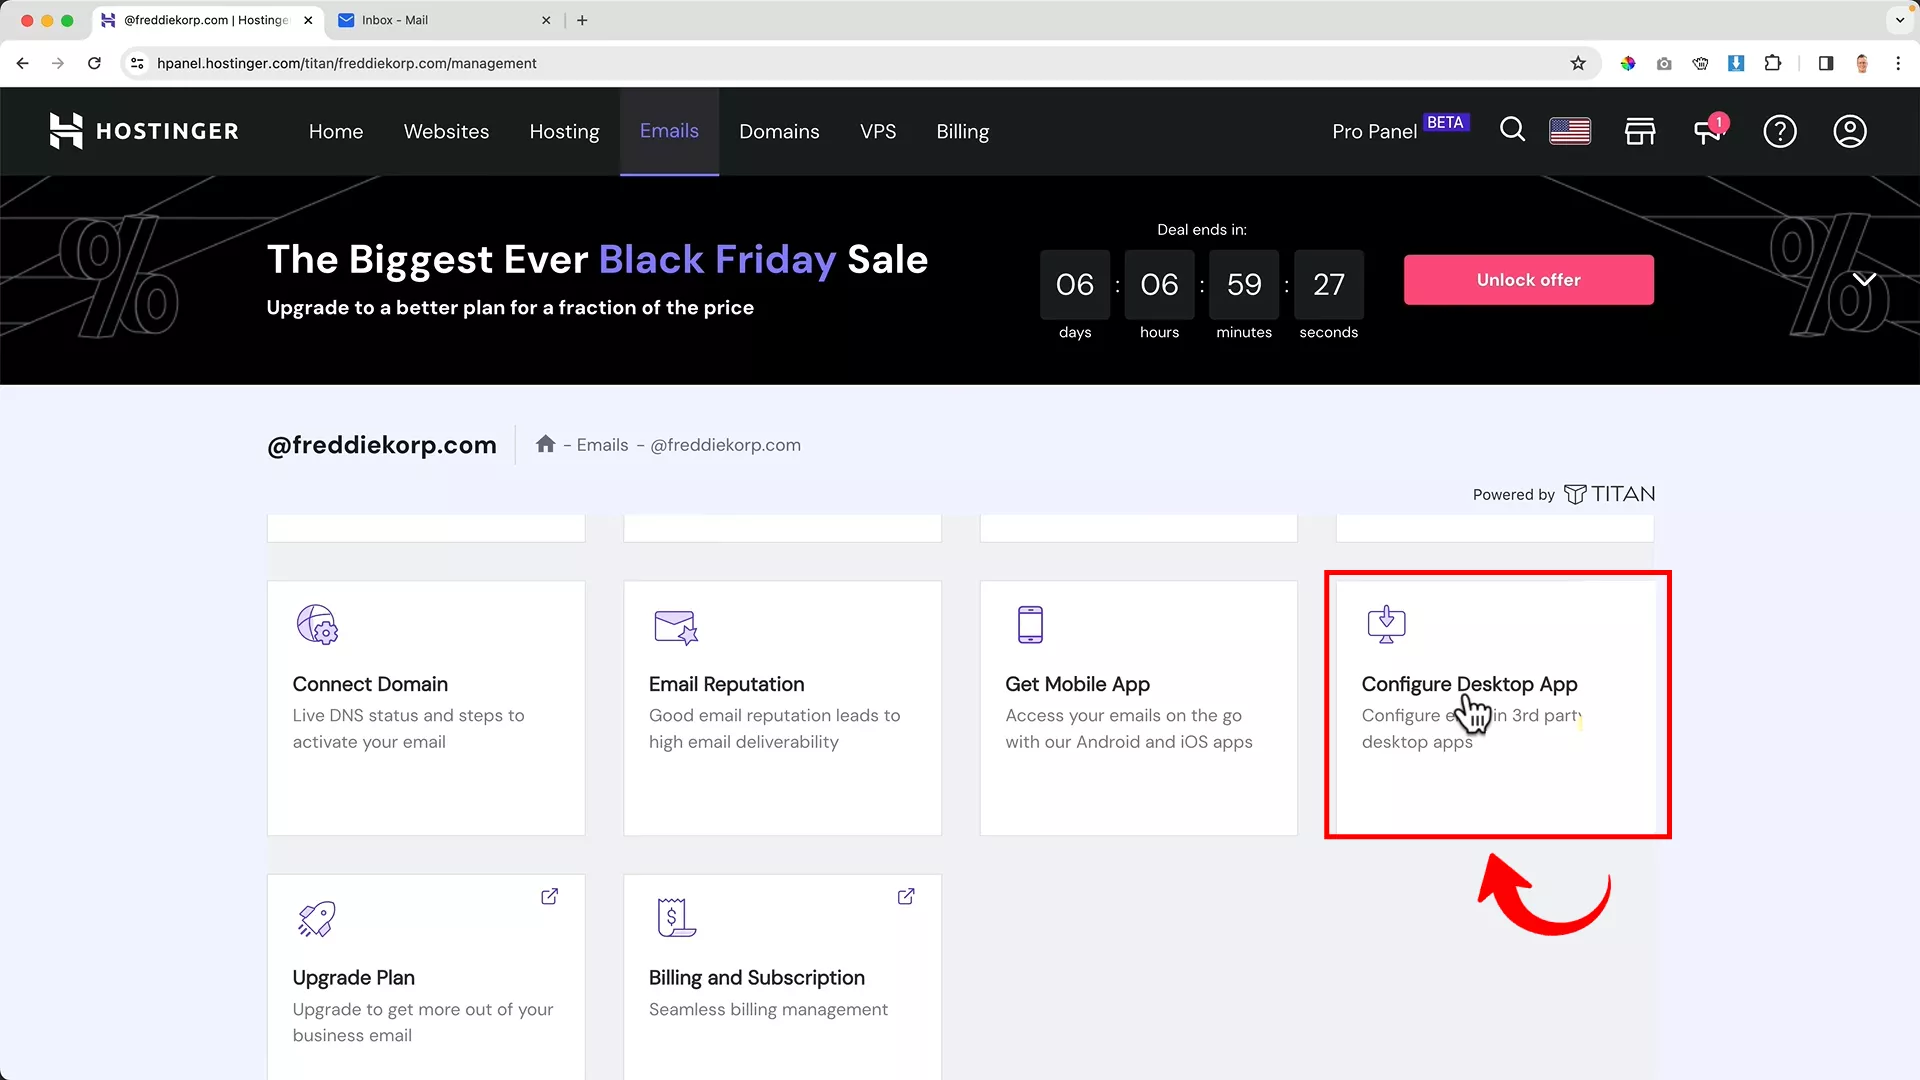1920x1080 pixels.
Task: Open announcements megaphone notification icon
Action: (1708, 131)
